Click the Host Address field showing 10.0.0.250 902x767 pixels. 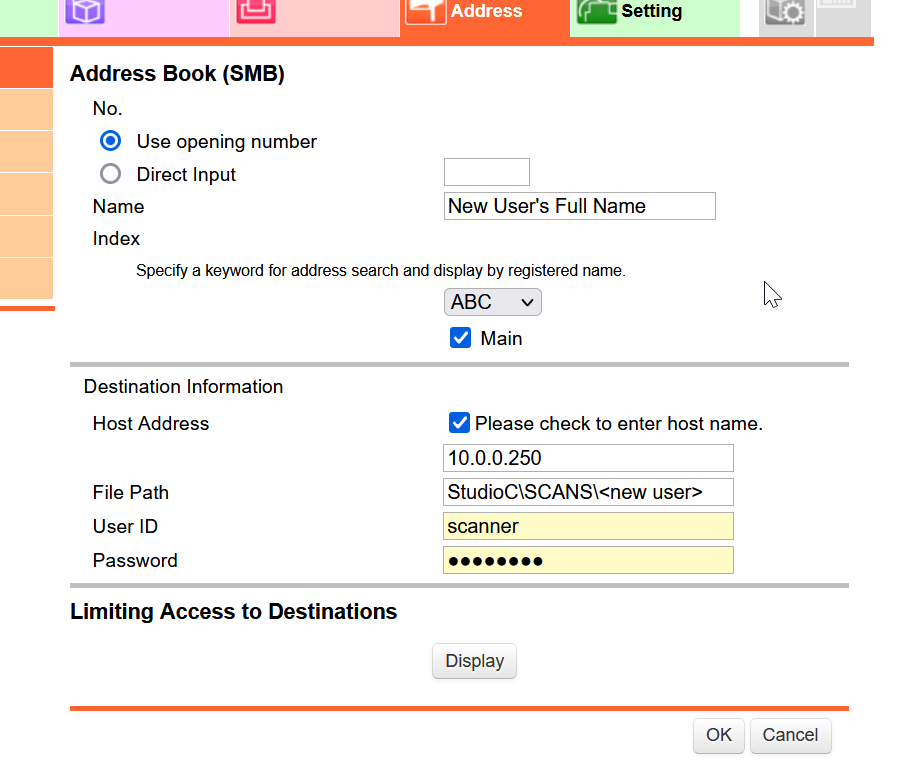pyautogui.click(x=588, y=458)
